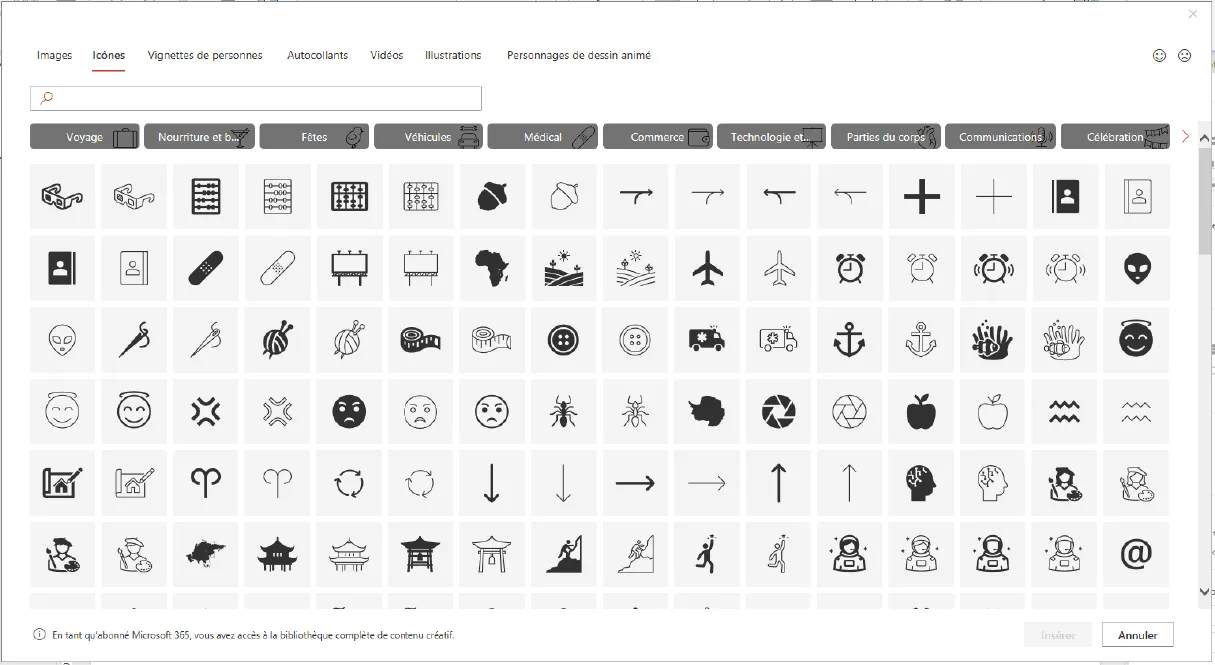1215x665 pixels.
Task: Filter icons by Voyage category
Action: (x=85, y=137)
